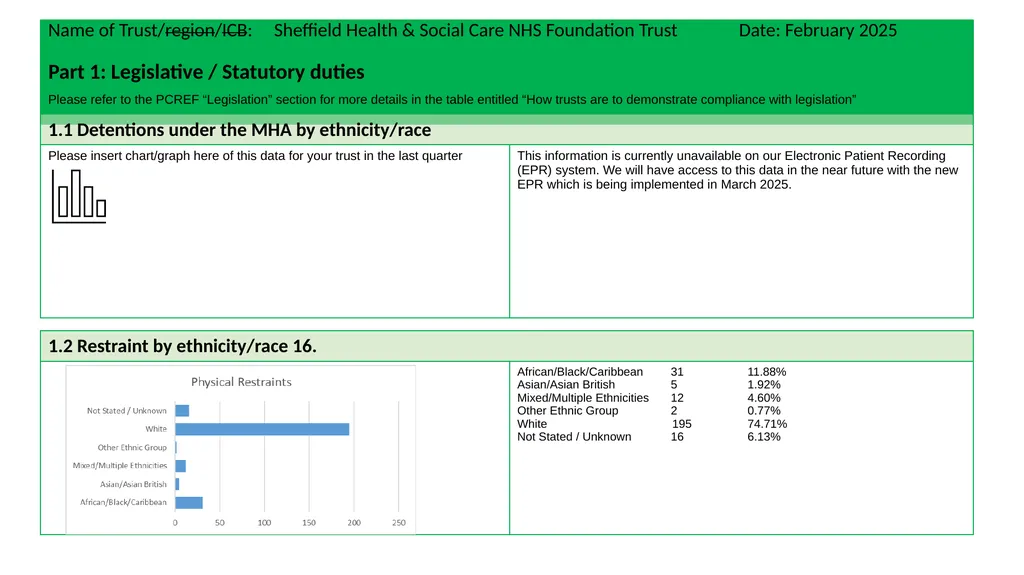Select 'Sheffield Health & Social Care NHS Foundation Trust'

tap(475, 31)
